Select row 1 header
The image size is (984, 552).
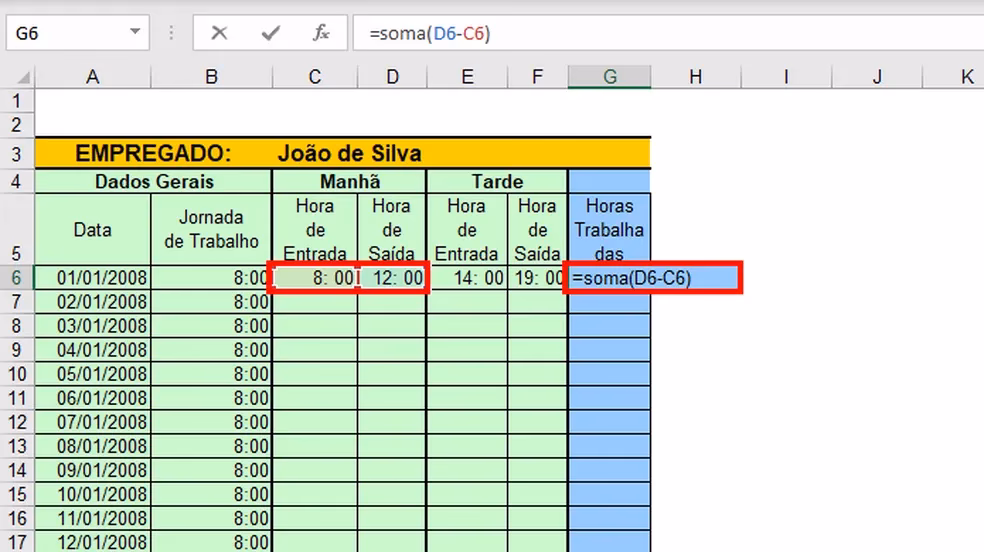pos(17,101)
